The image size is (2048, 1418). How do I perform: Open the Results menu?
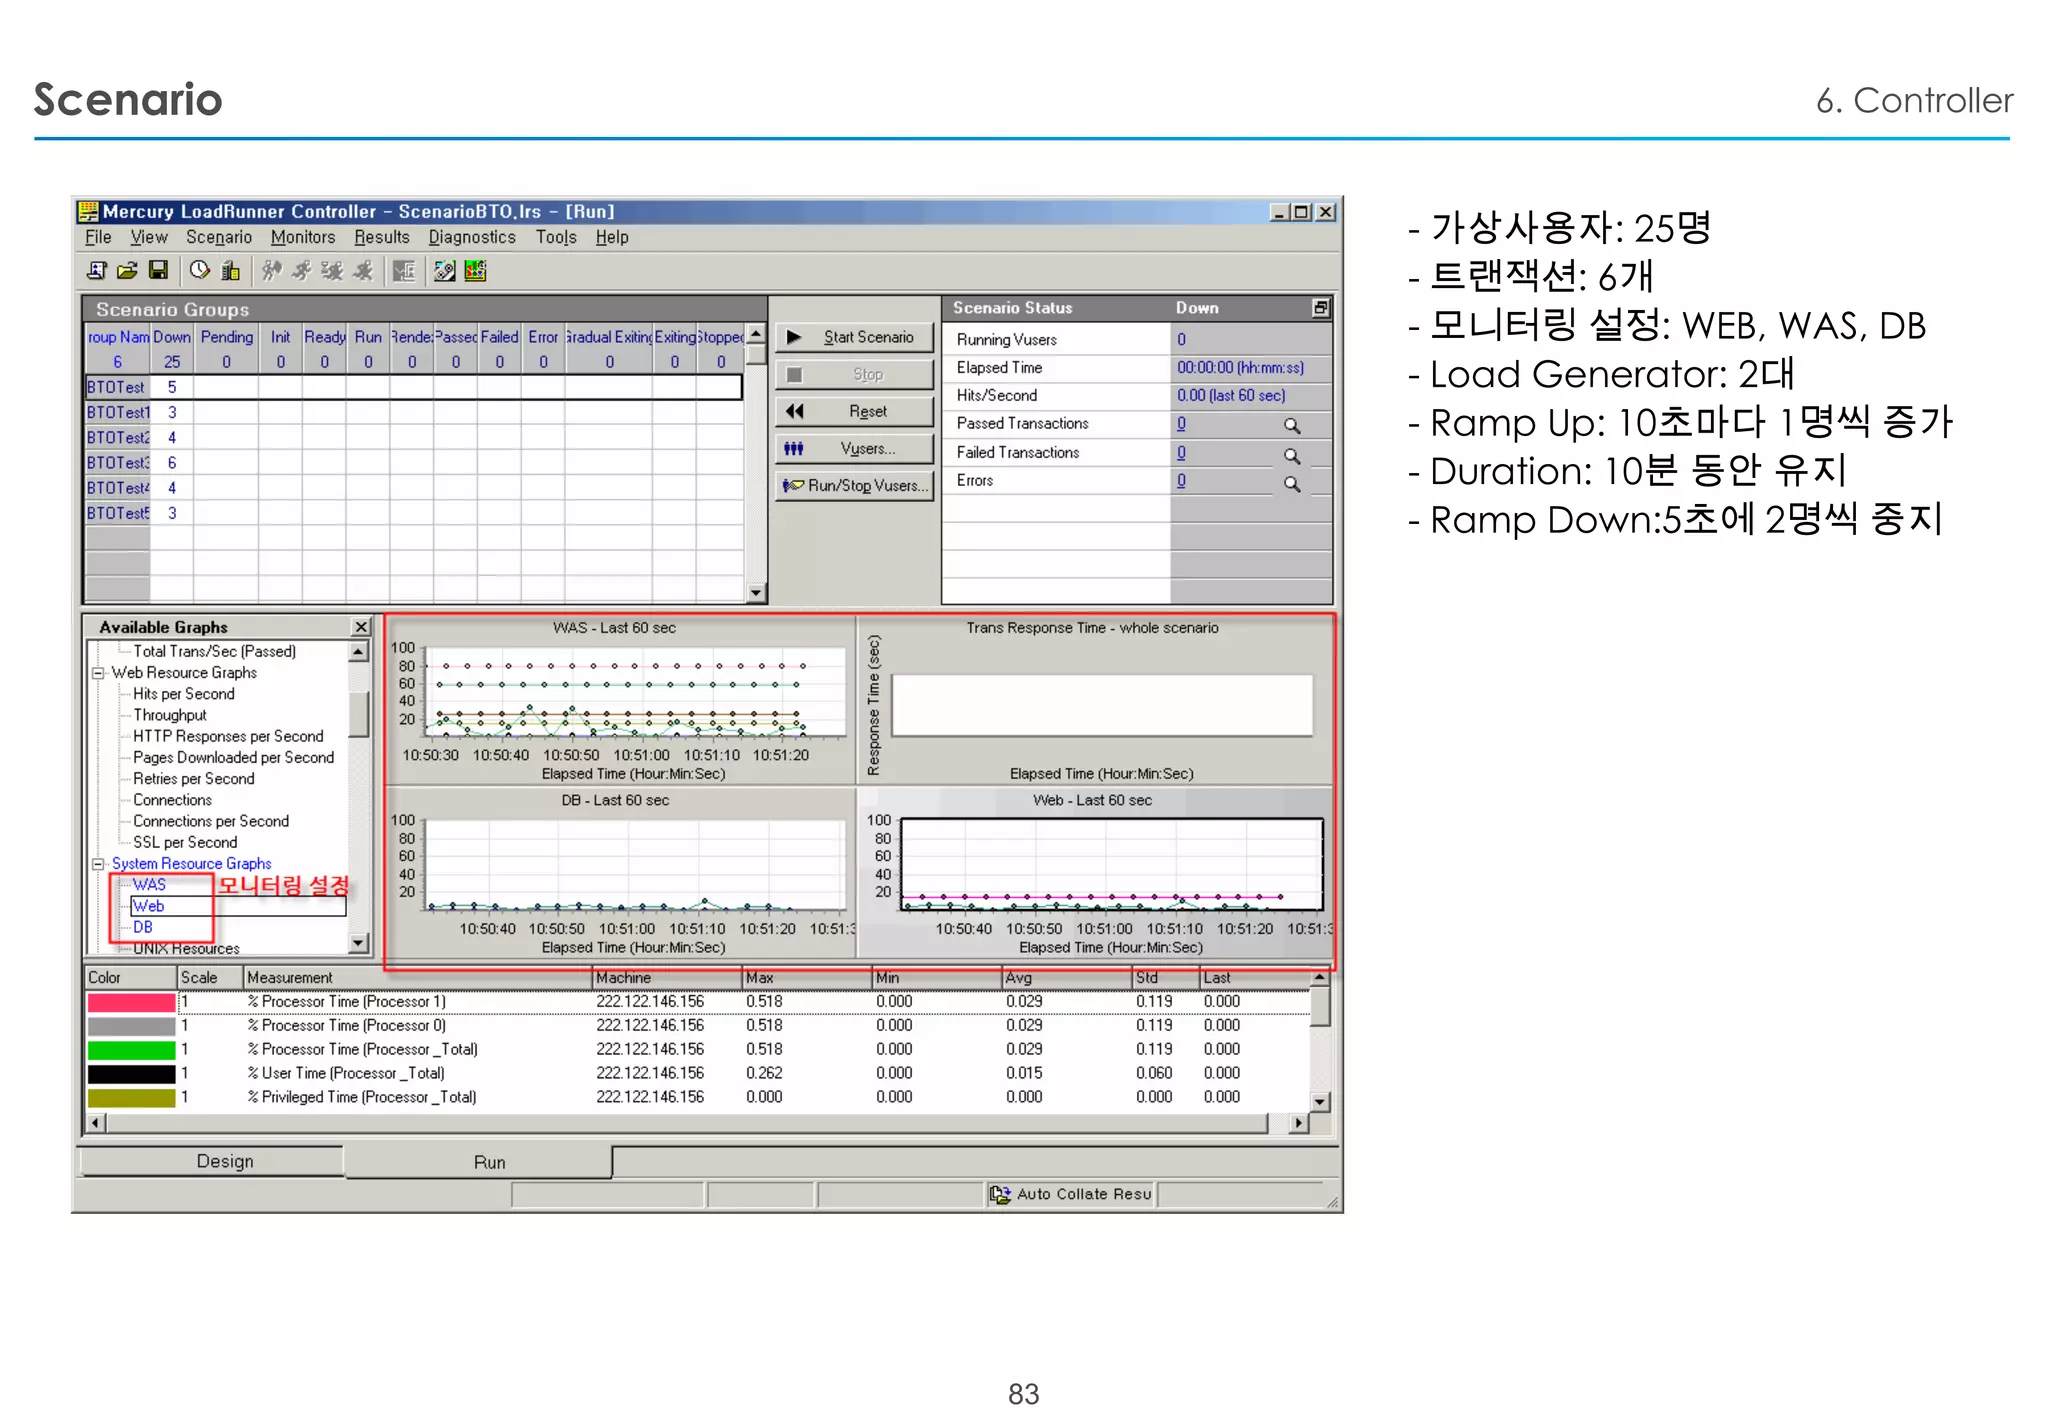click(382, 237)
